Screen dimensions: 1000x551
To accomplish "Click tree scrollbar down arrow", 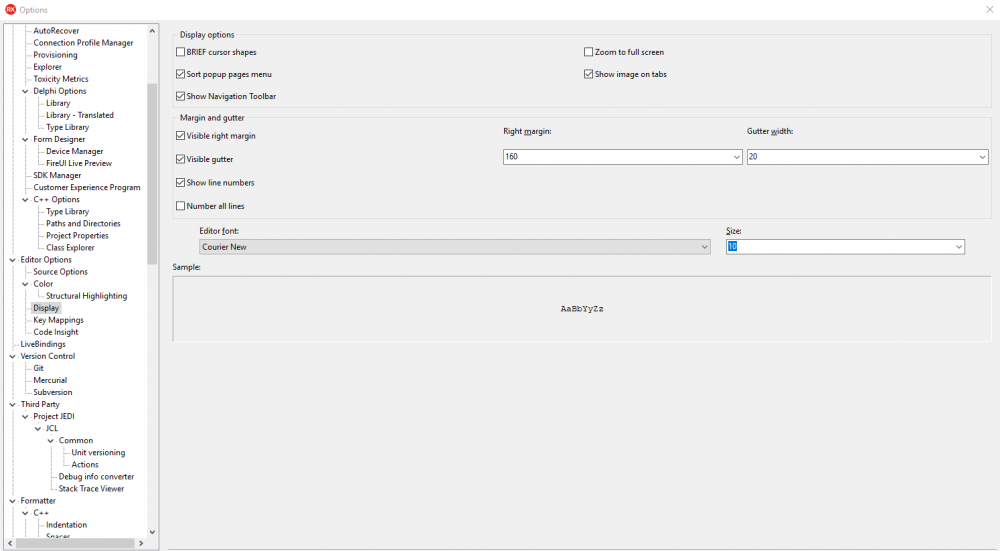I will [x=152, y=532].
